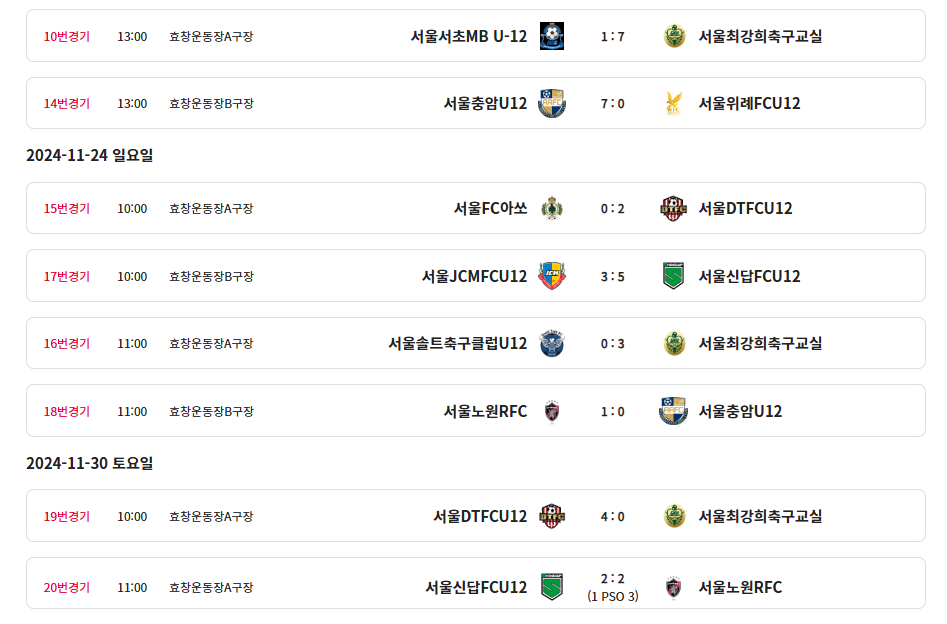Viewport: 947px width, 624px height.
Task: Click the 서울서초MB U-12 team logo
Action: (x=551, y=36)
